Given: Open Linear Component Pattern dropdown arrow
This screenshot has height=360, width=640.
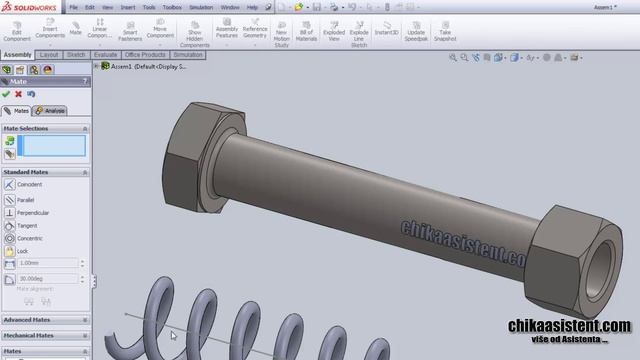Looking at the screenshot, I should pos(100,44).
